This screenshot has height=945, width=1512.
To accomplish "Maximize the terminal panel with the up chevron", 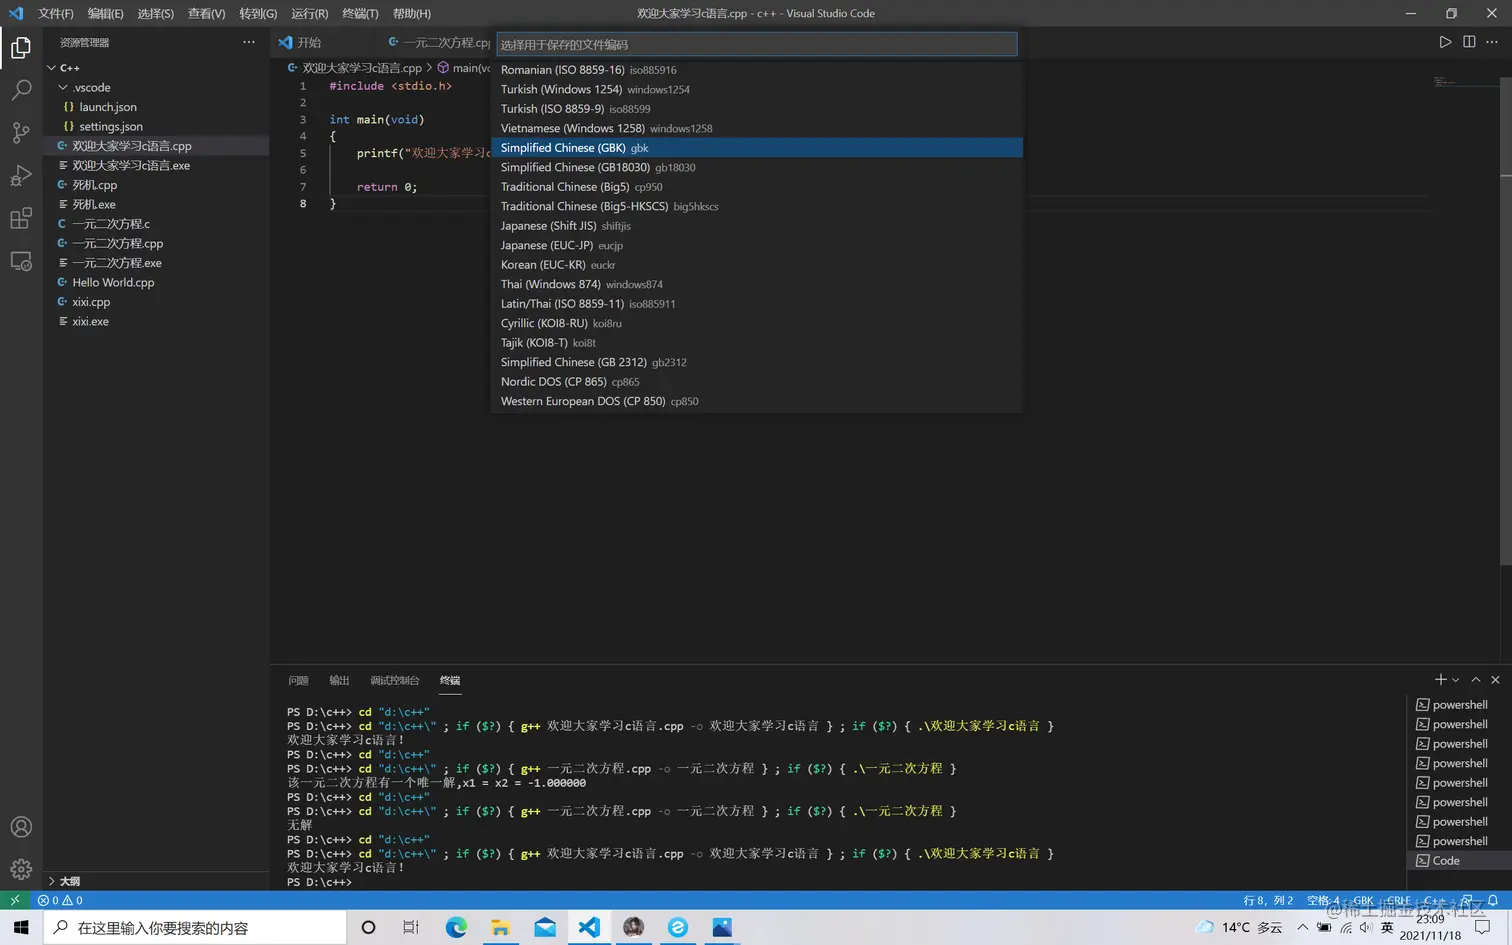I will click(x=1475, y=680).
